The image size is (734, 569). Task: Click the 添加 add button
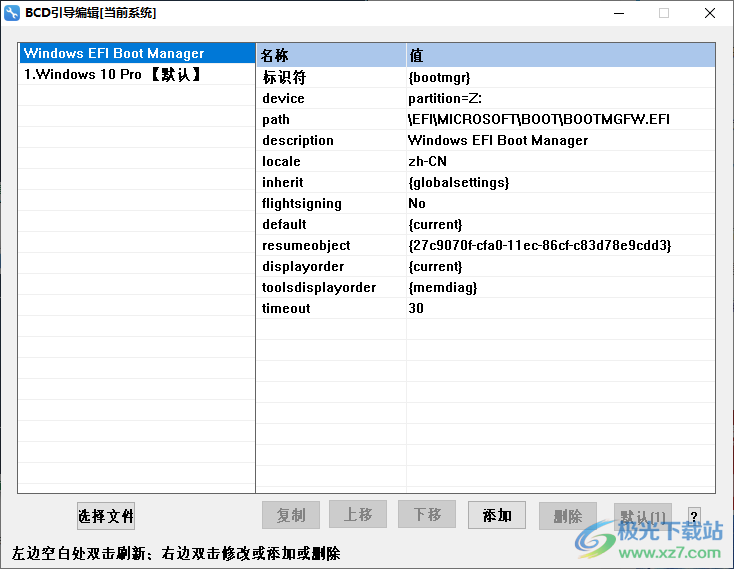497,515
